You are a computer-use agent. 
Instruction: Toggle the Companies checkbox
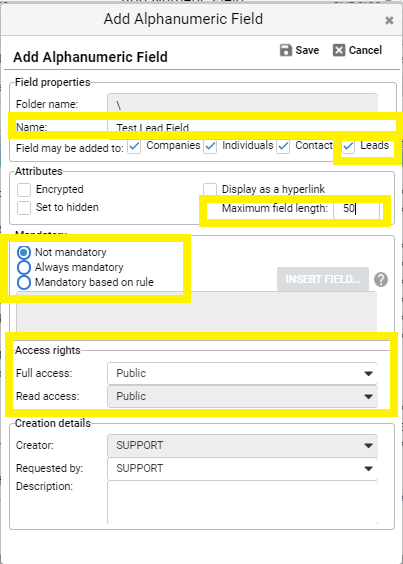click(x=134, y=147)
